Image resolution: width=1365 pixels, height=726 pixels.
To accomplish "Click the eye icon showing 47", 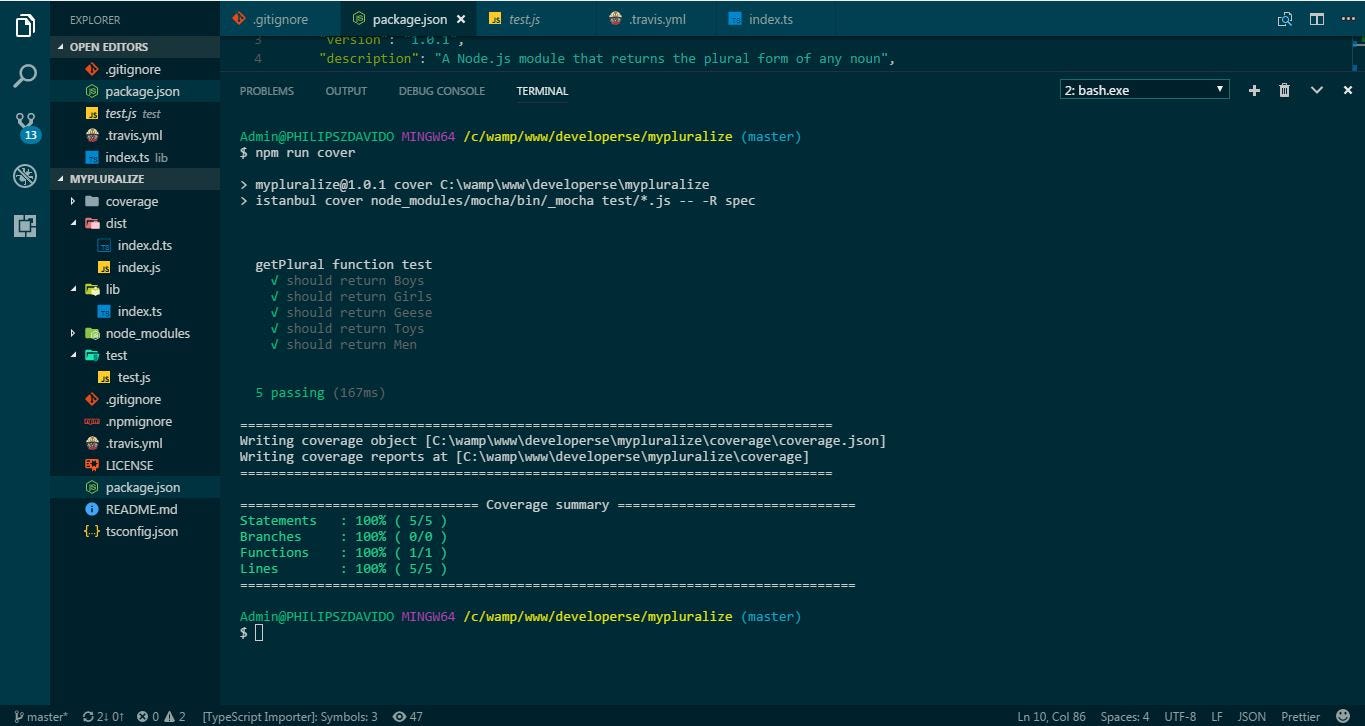I will click(408, 716).
